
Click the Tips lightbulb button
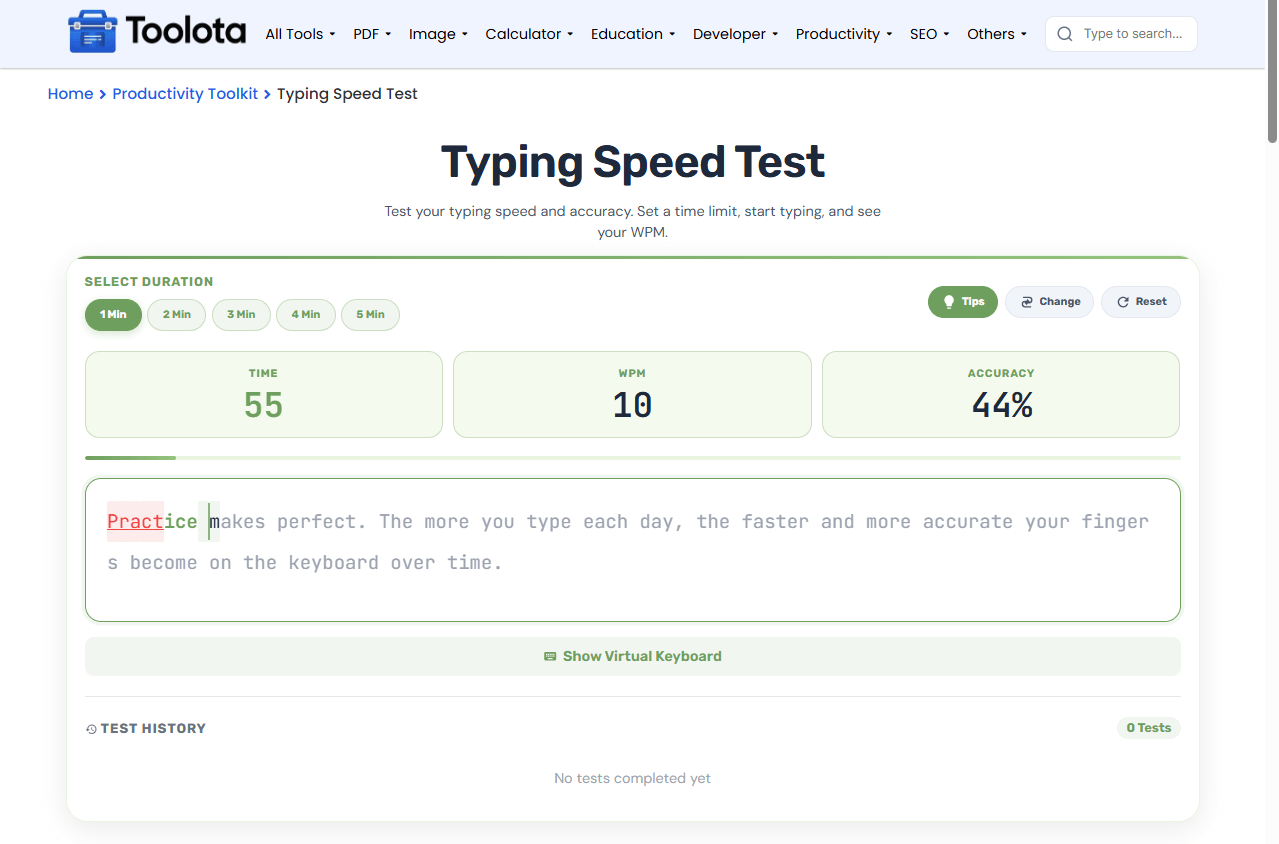click(963, 302)
